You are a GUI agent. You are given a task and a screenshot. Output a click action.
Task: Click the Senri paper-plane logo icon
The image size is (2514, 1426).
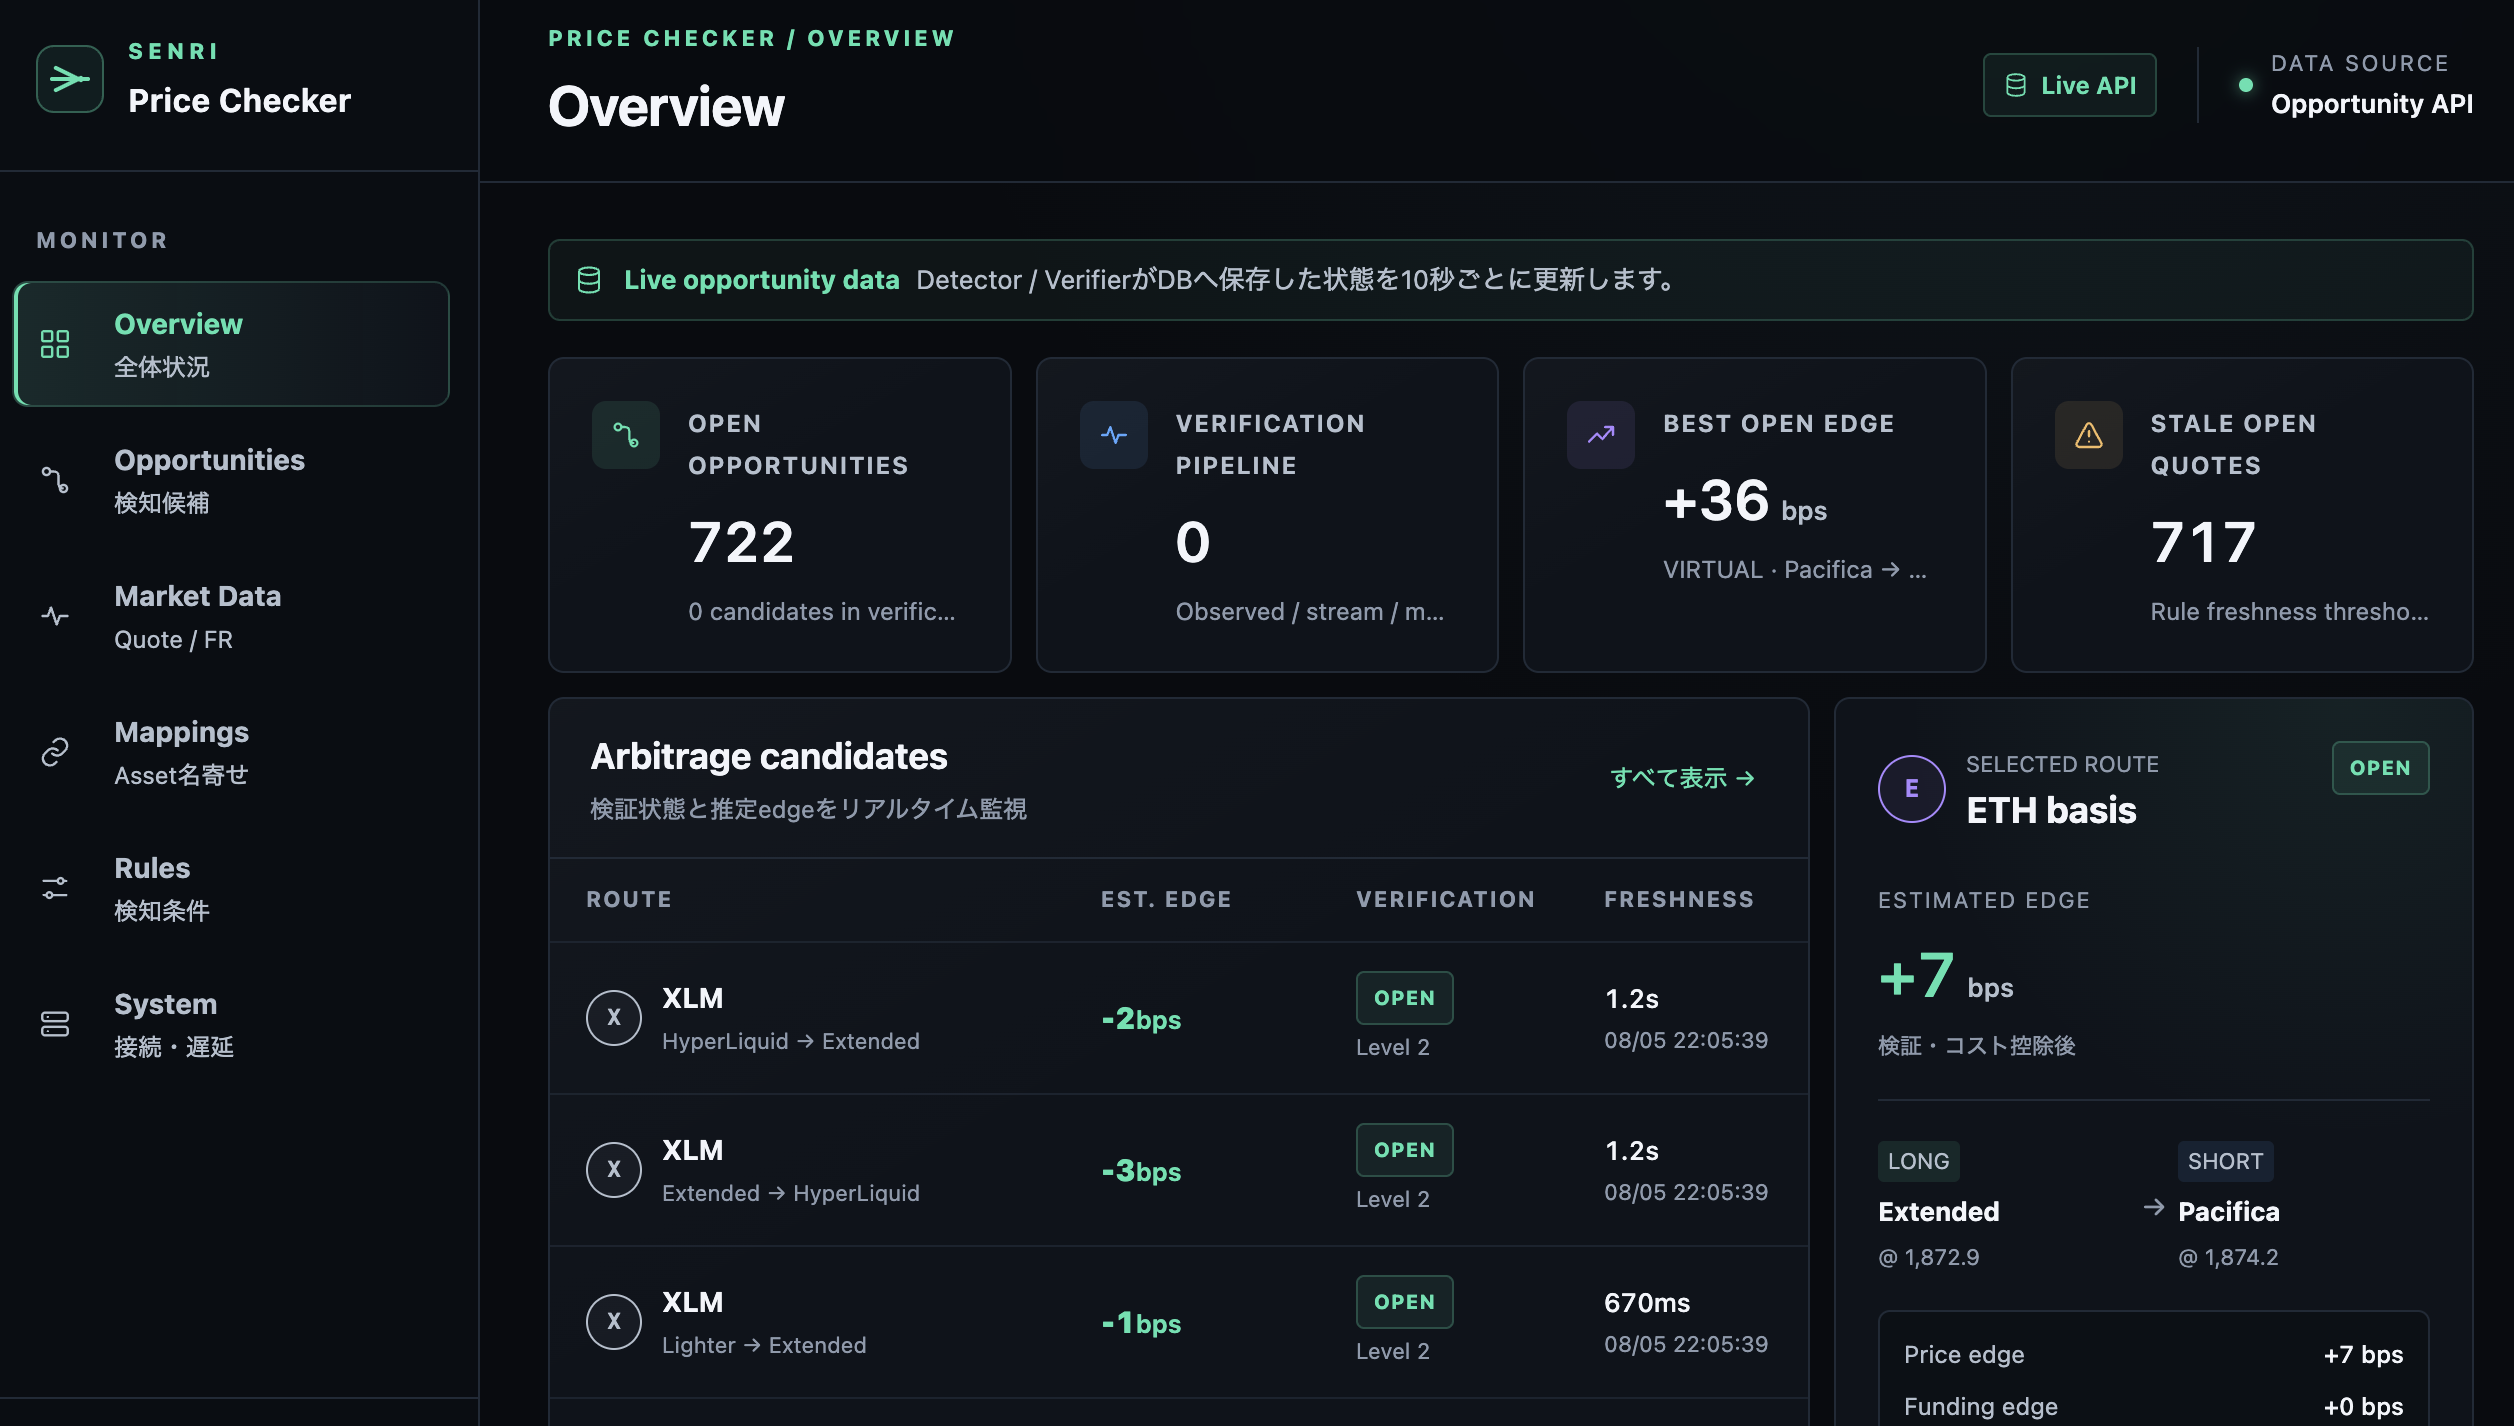coord(69,78)
